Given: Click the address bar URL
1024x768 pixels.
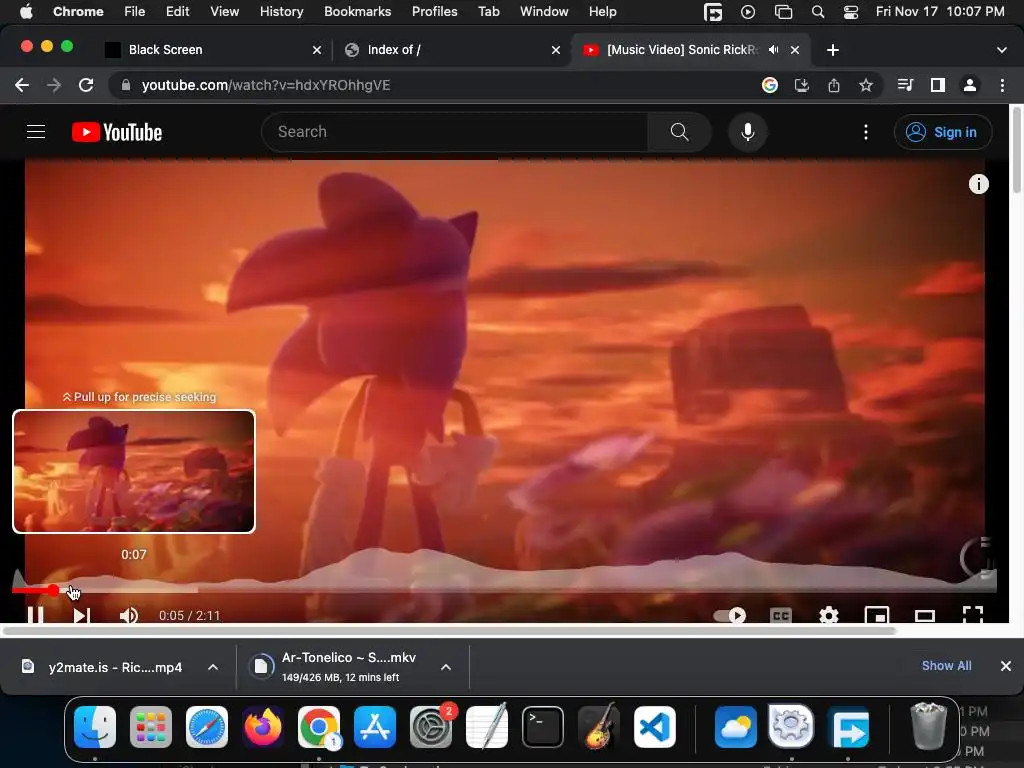Looking at the screenshot, I should (266, 86).
